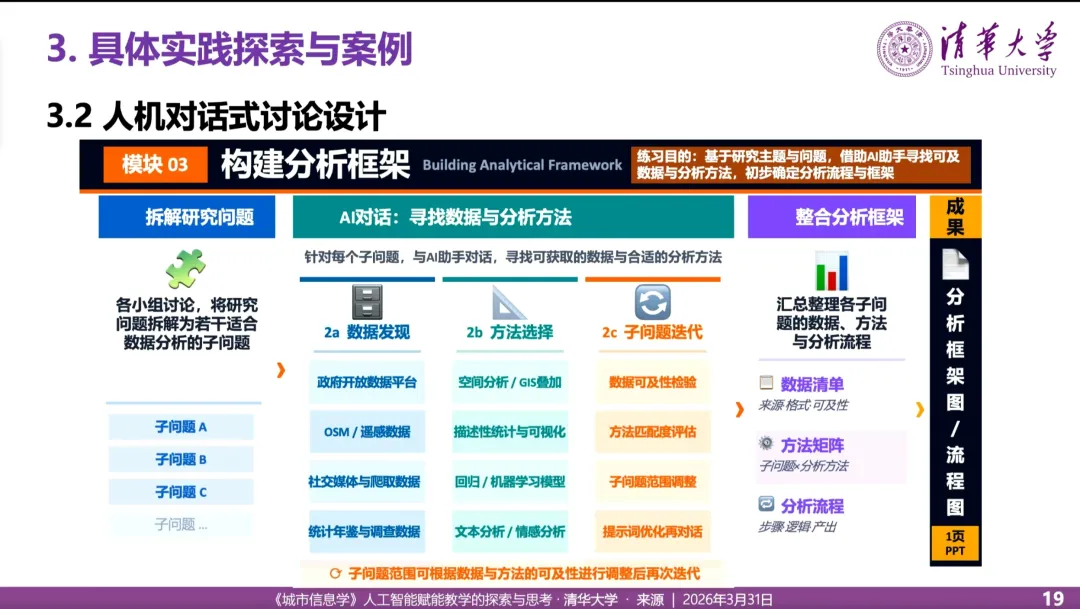Screen dimensions: 1080x609
Task: Click the 方法矩阵 heading
Action: click(x=812, y=445)
